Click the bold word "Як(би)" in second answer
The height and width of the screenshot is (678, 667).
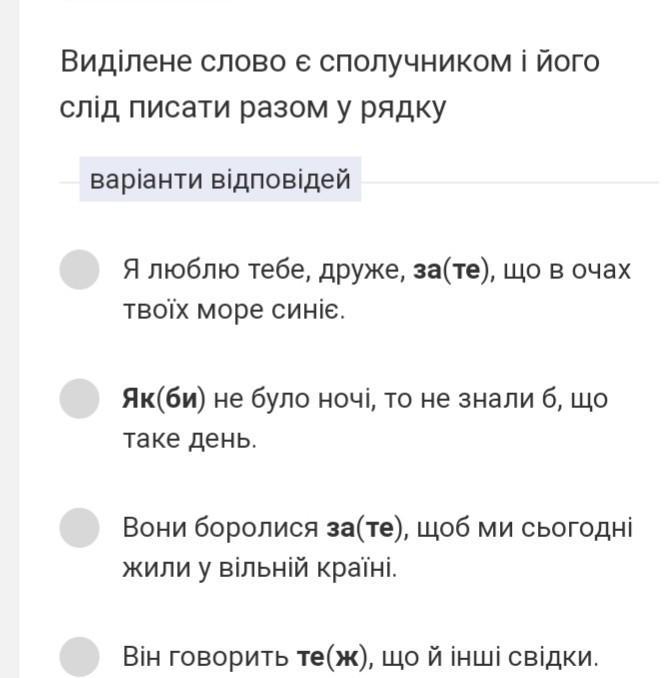(164, 399)
